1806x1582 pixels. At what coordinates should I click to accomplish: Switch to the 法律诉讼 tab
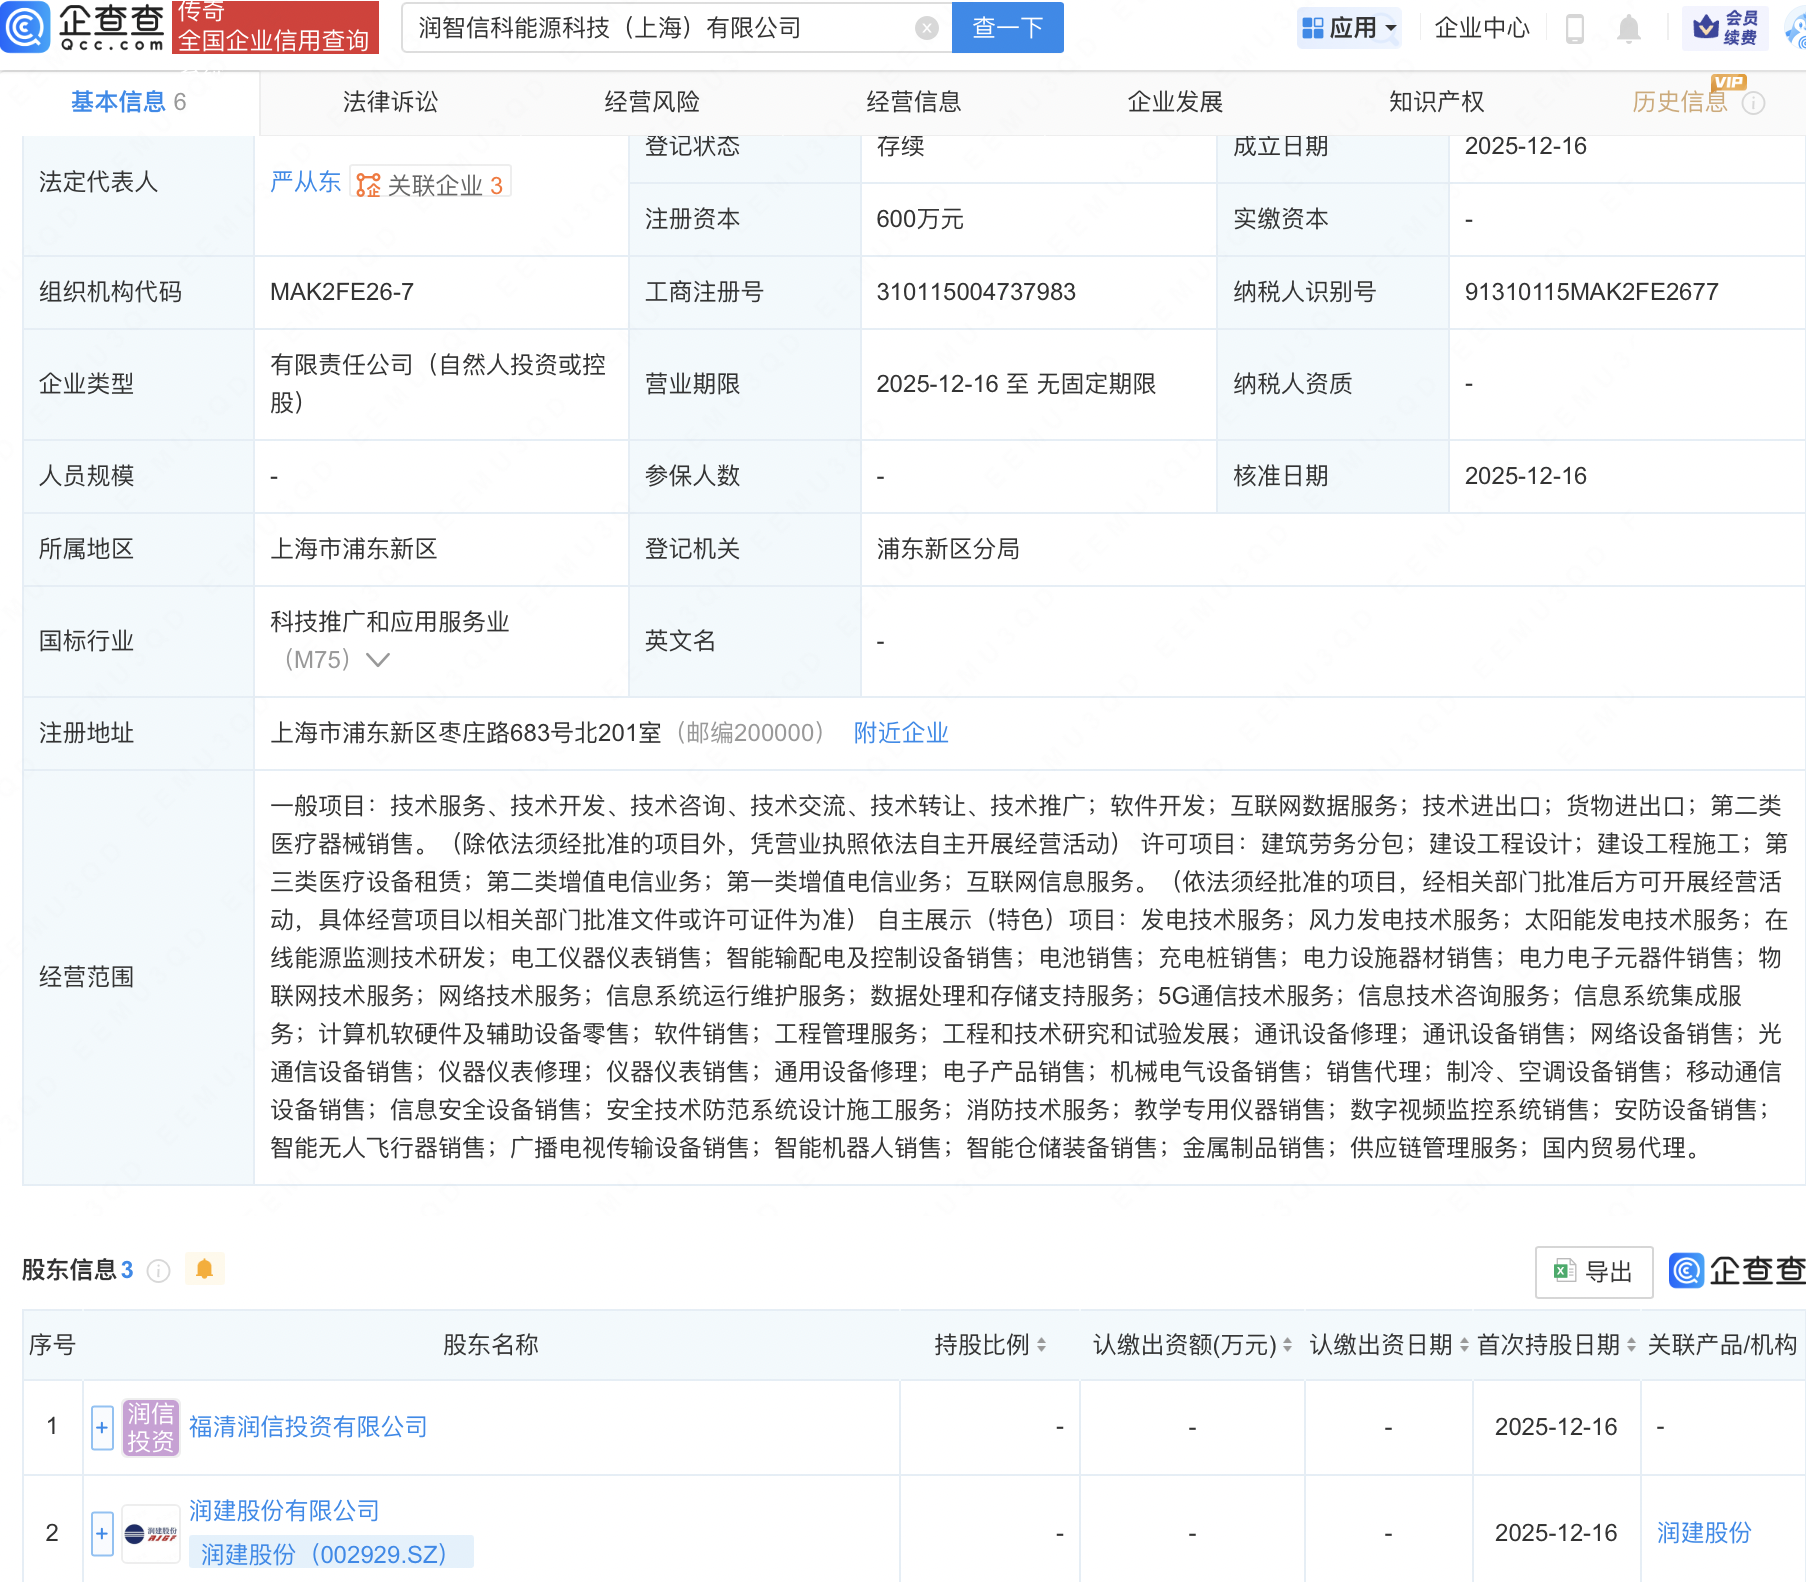click(x=390, y=102)
